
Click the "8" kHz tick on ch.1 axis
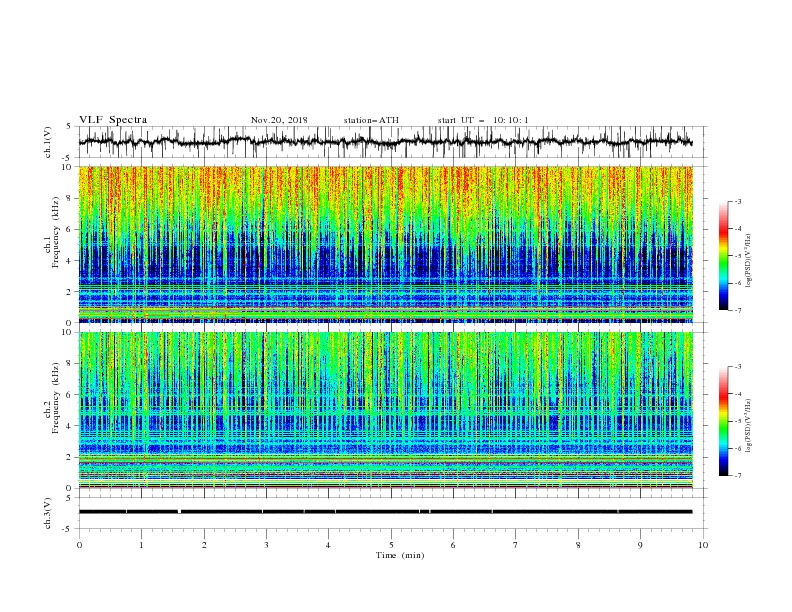click(70, 198)
